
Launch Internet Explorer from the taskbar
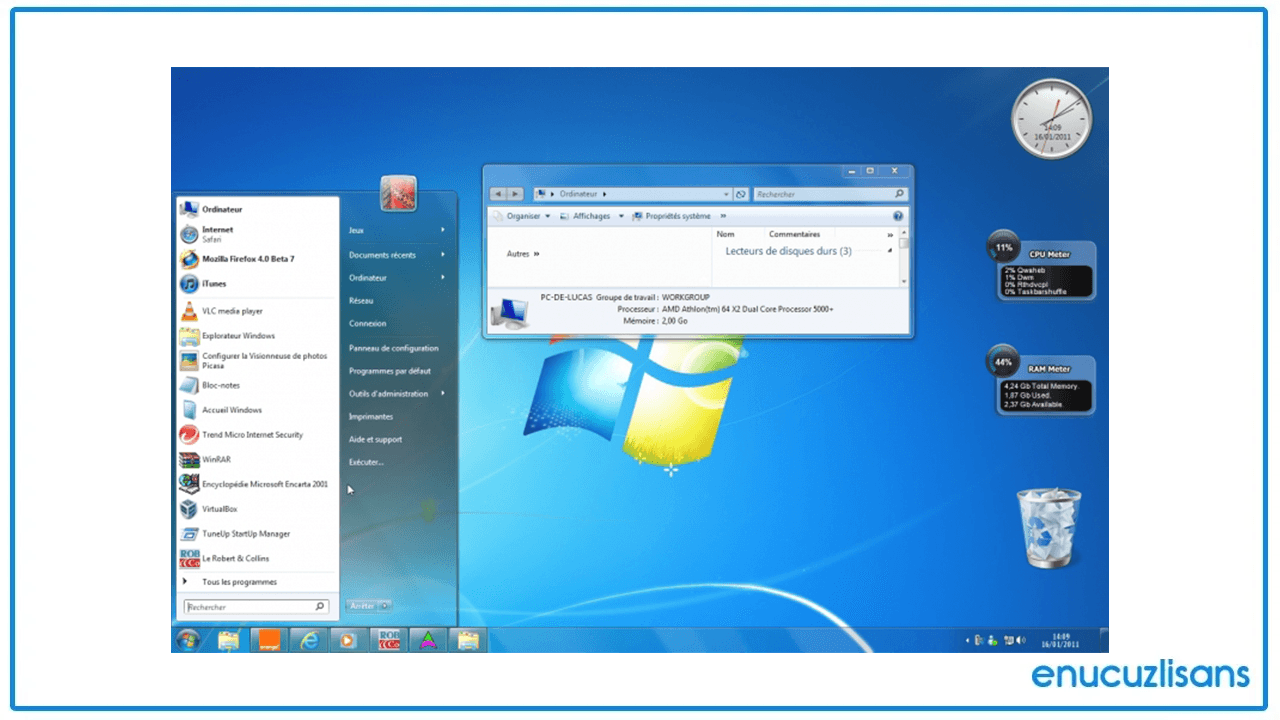[309, 640]
